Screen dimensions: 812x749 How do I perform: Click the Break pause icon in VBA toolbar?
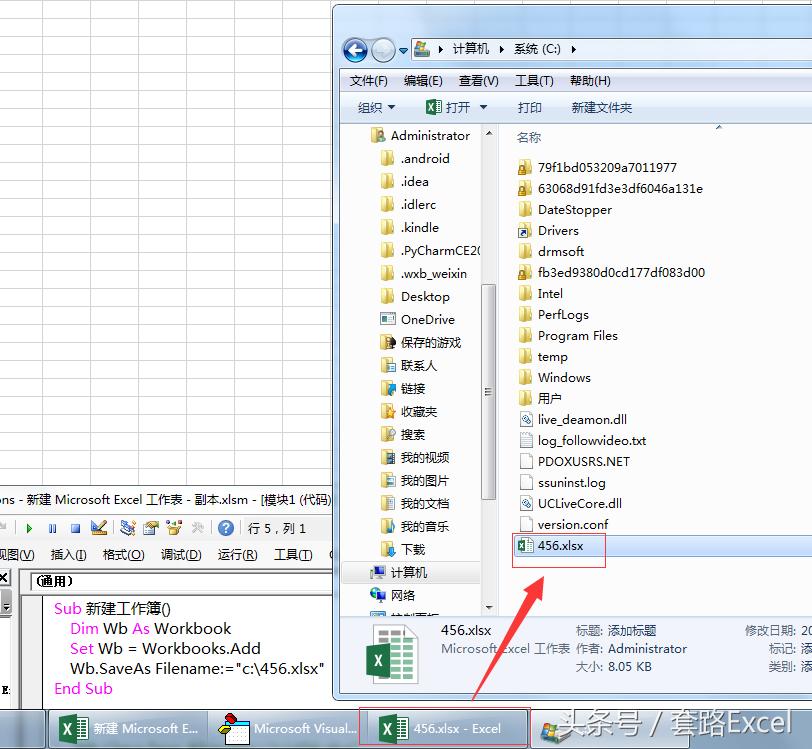[x=52, y=528]
